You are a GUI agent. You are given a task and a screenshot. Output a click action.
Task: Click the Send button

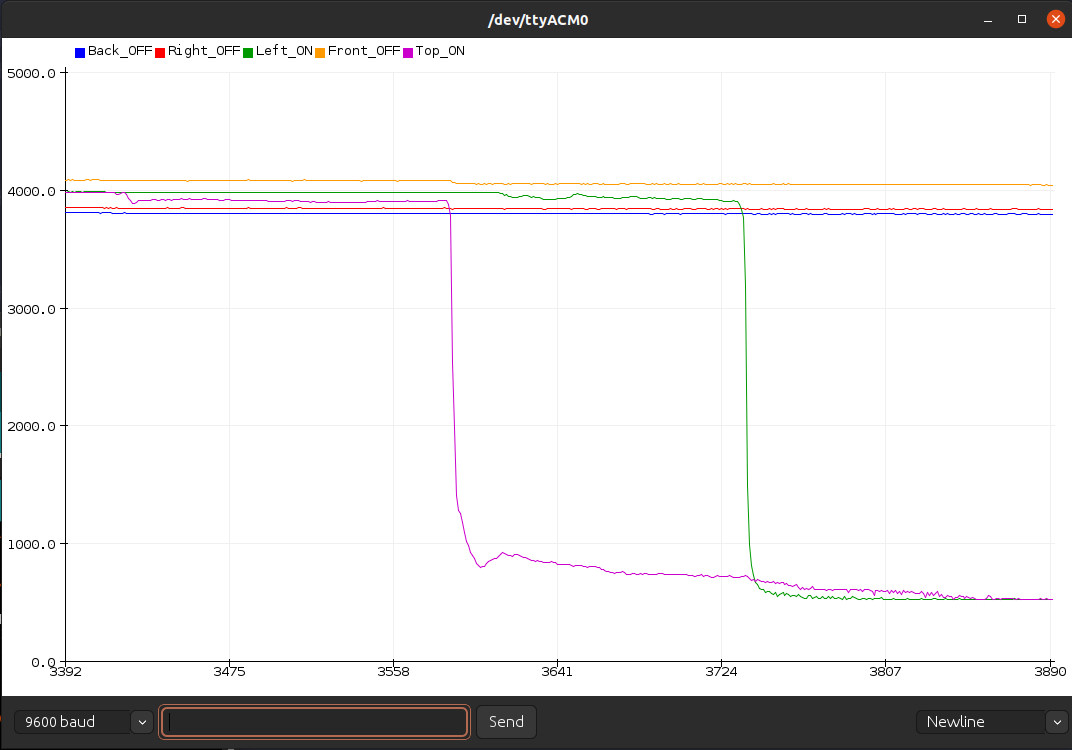(x=506, y=722)
